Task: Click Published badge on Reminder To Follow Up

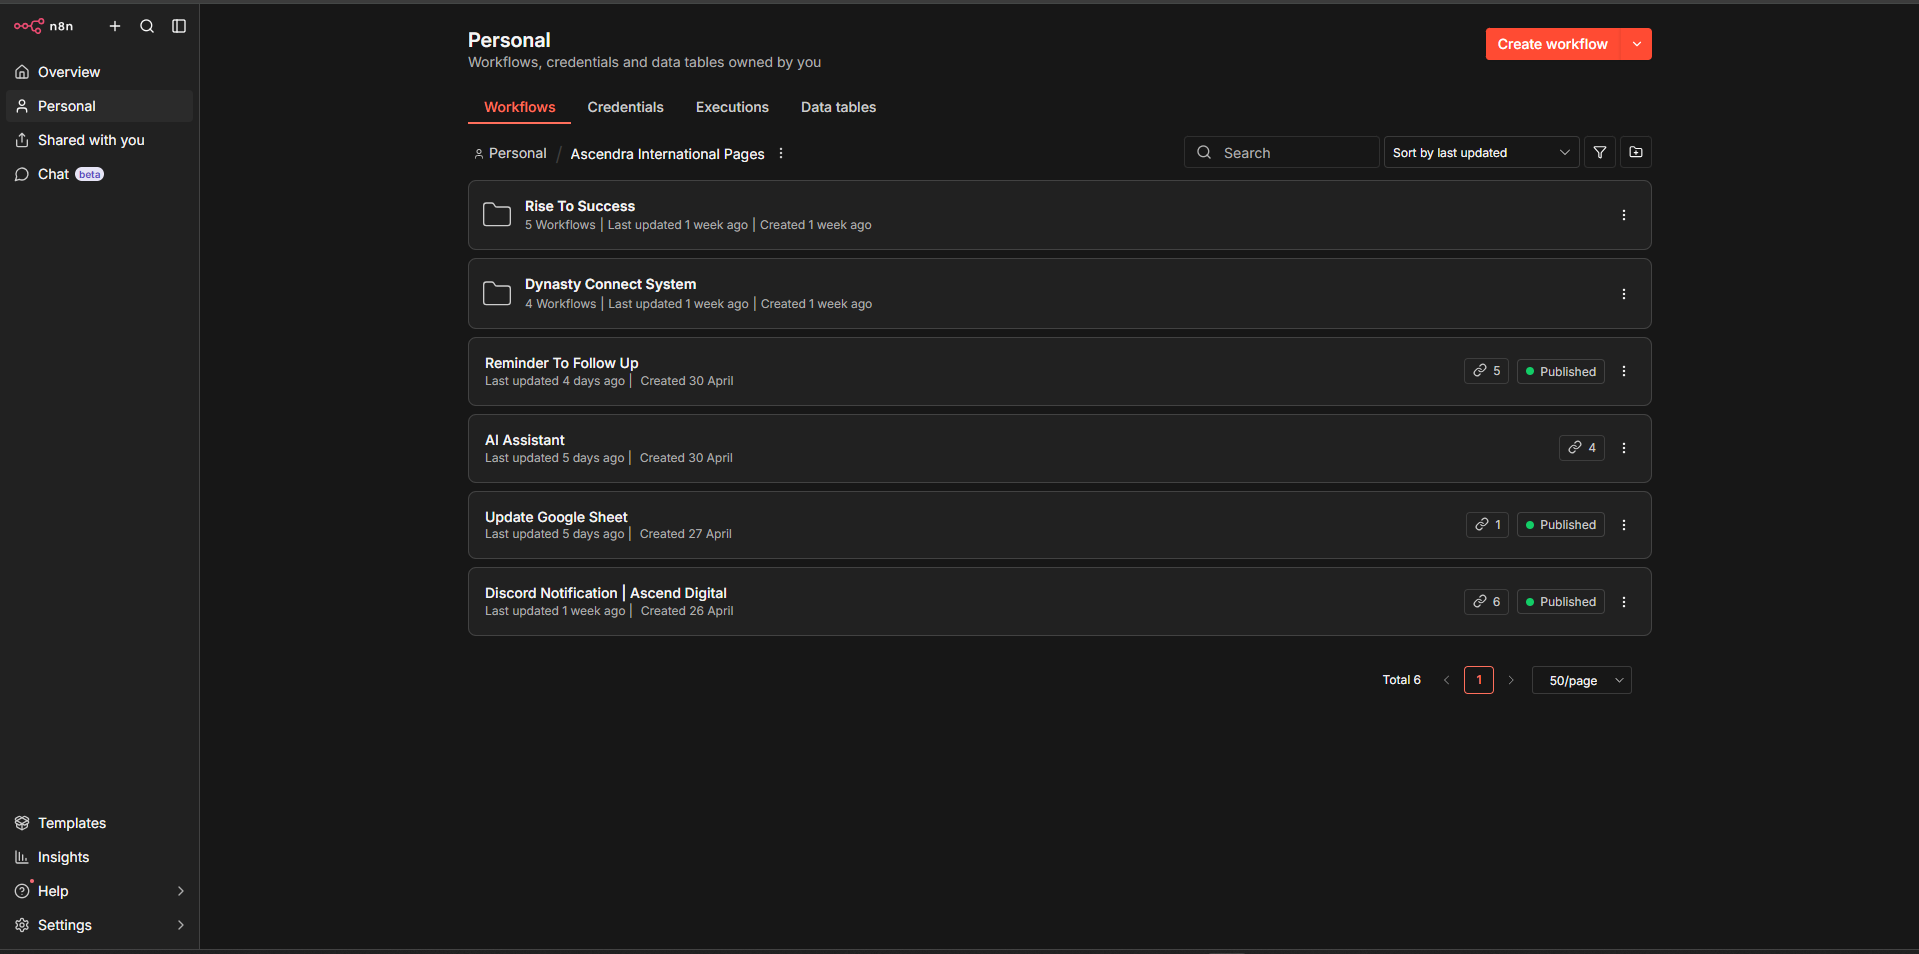Action: coord(1560,371)
